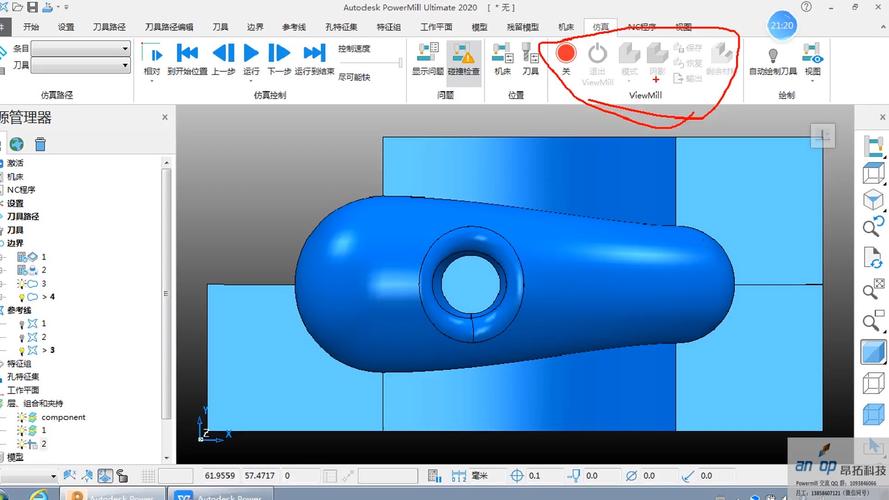Click the Save icon in quick access toolbar
889x500 pixels.
(x=32, y=7)
